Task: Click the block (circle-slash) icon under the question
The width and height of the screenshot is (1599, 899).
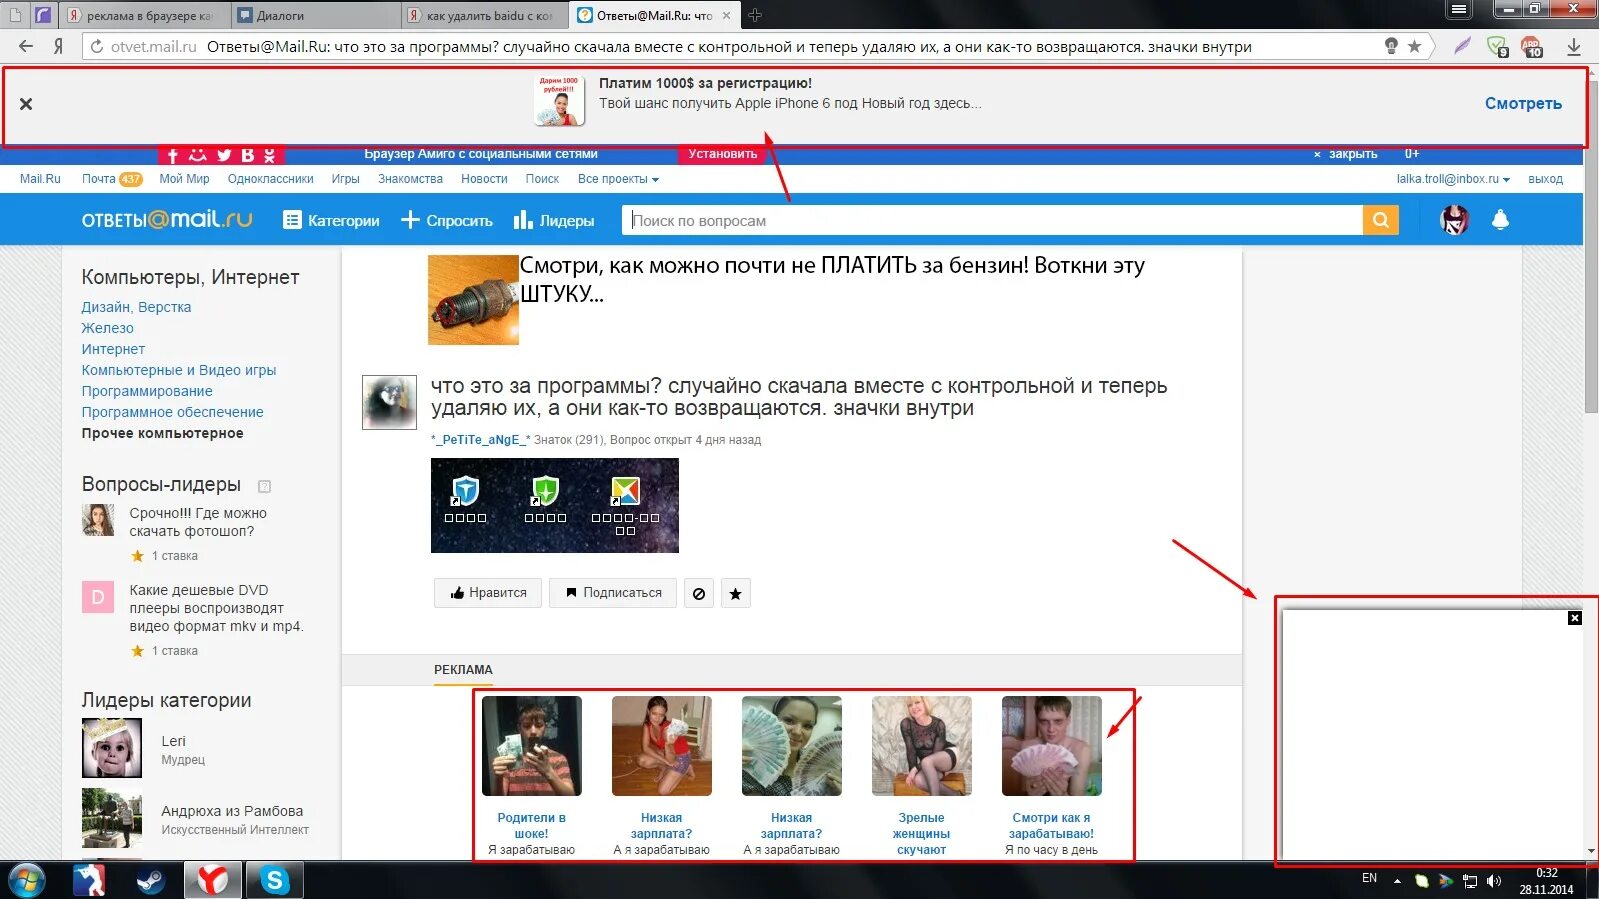Action: 699,593
